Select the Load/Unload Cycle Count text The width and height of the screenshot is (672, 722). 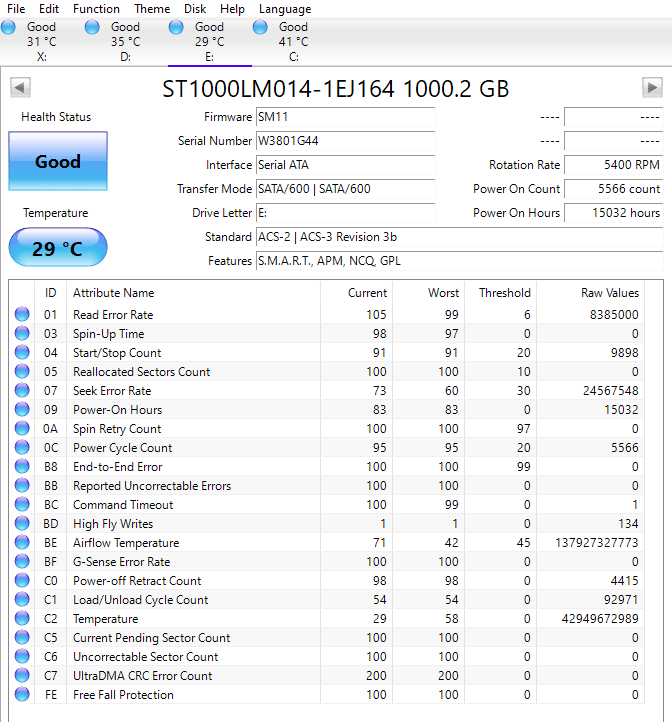tap(140, 600)
